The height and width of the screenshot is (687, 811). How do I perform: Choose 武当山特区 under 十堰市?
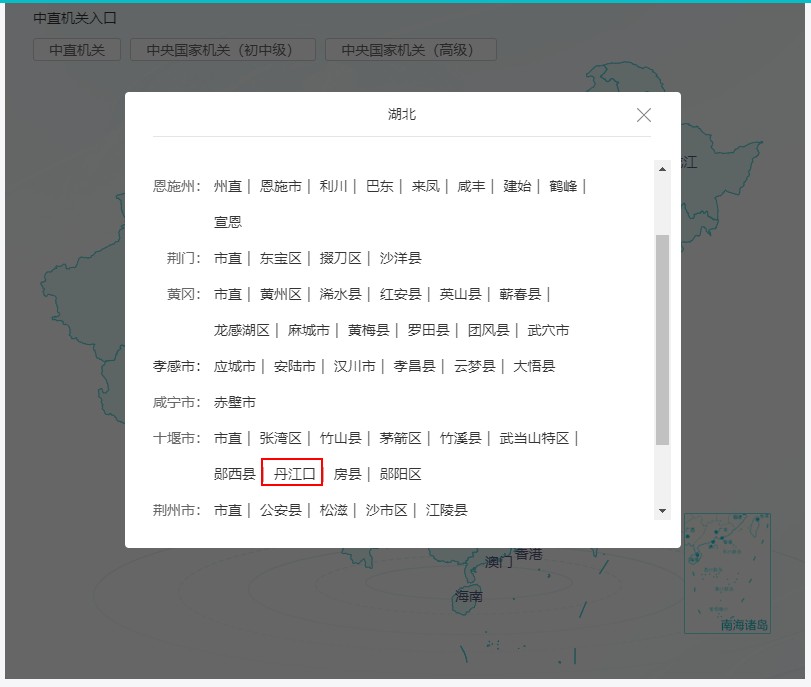(x=534, y=438)
